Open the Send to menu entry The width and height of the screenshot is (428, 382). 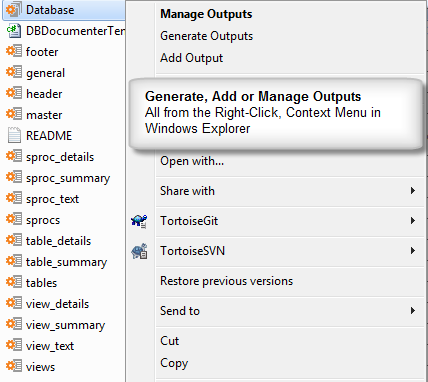tap(180, 311)
